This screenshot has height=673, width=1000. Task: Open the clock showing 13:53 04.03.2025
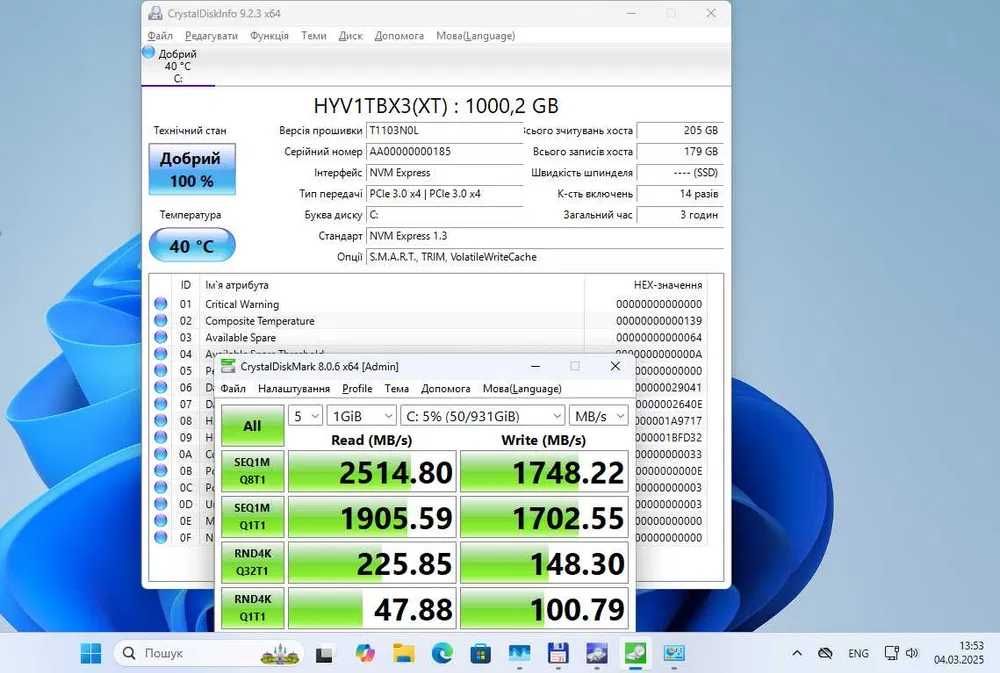959,653
